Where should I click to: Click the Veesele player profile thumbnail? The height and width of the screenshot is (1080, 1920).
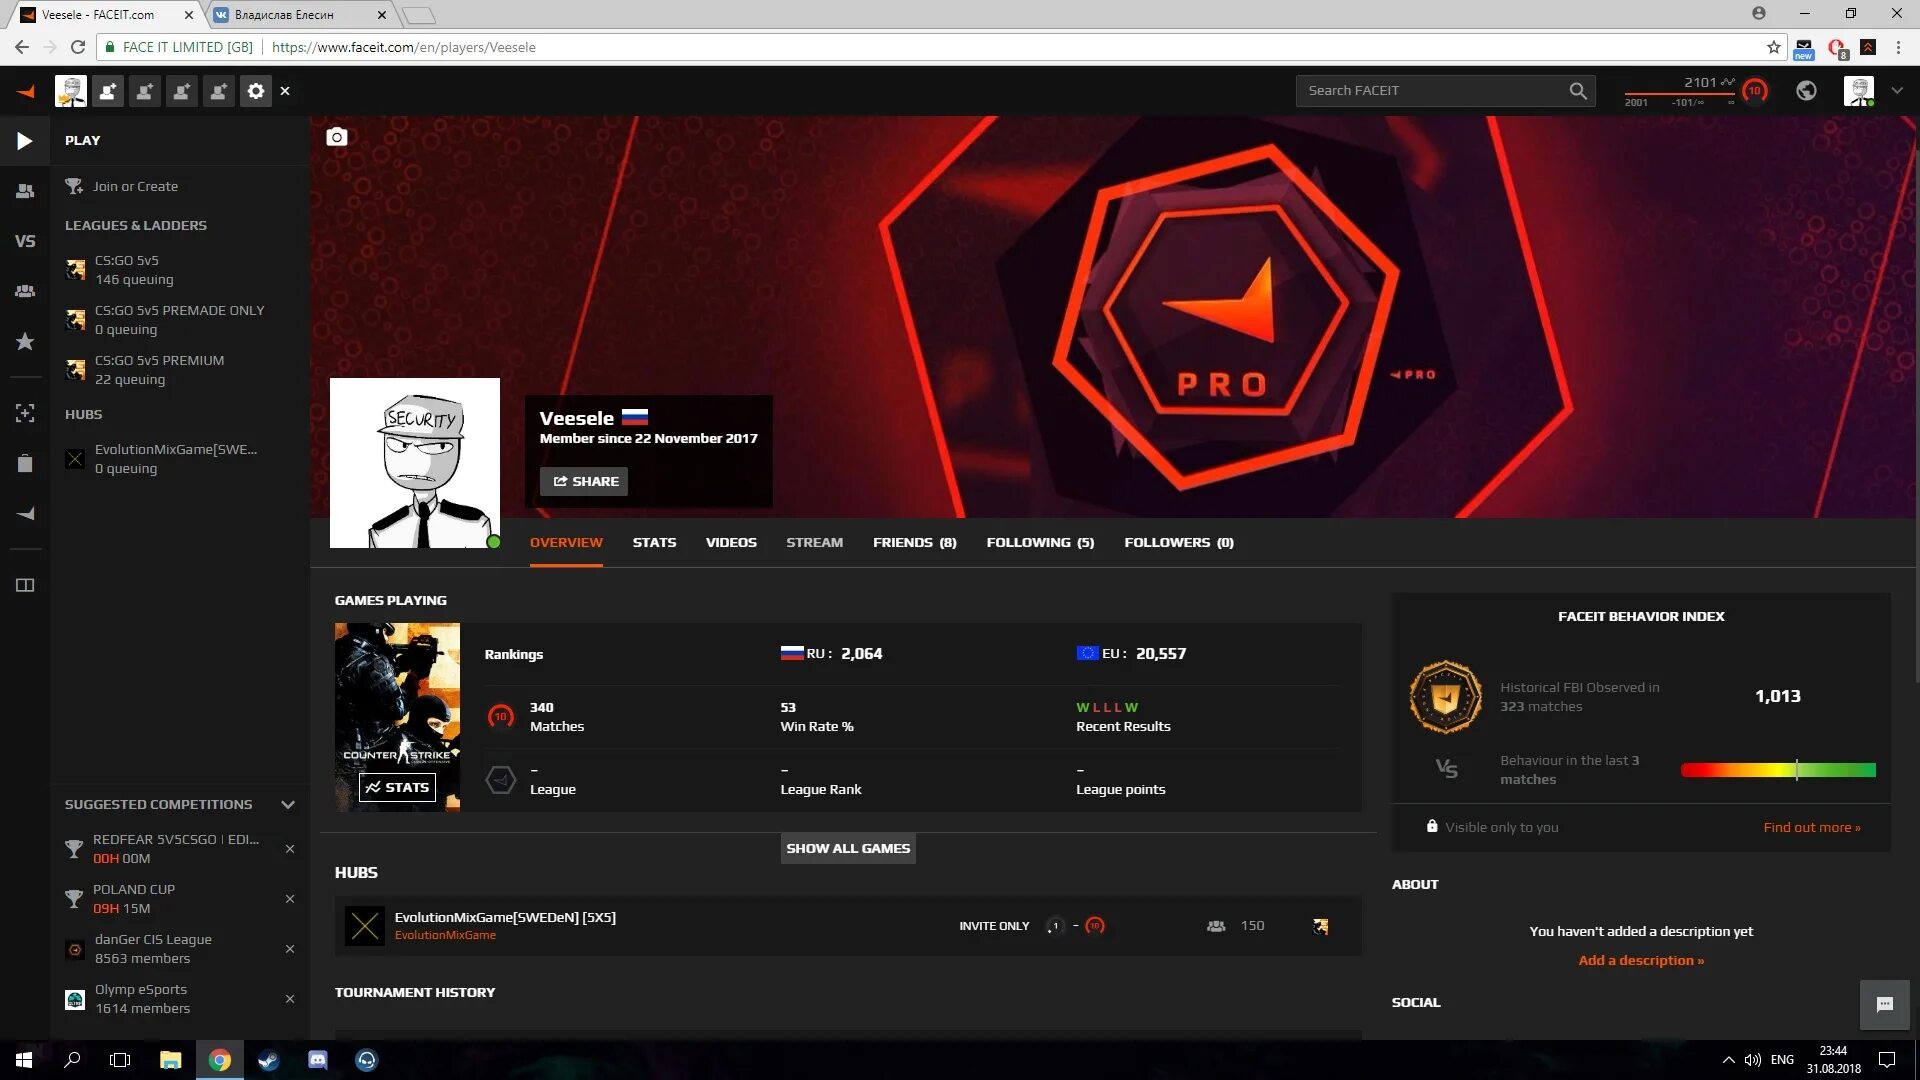414,463
